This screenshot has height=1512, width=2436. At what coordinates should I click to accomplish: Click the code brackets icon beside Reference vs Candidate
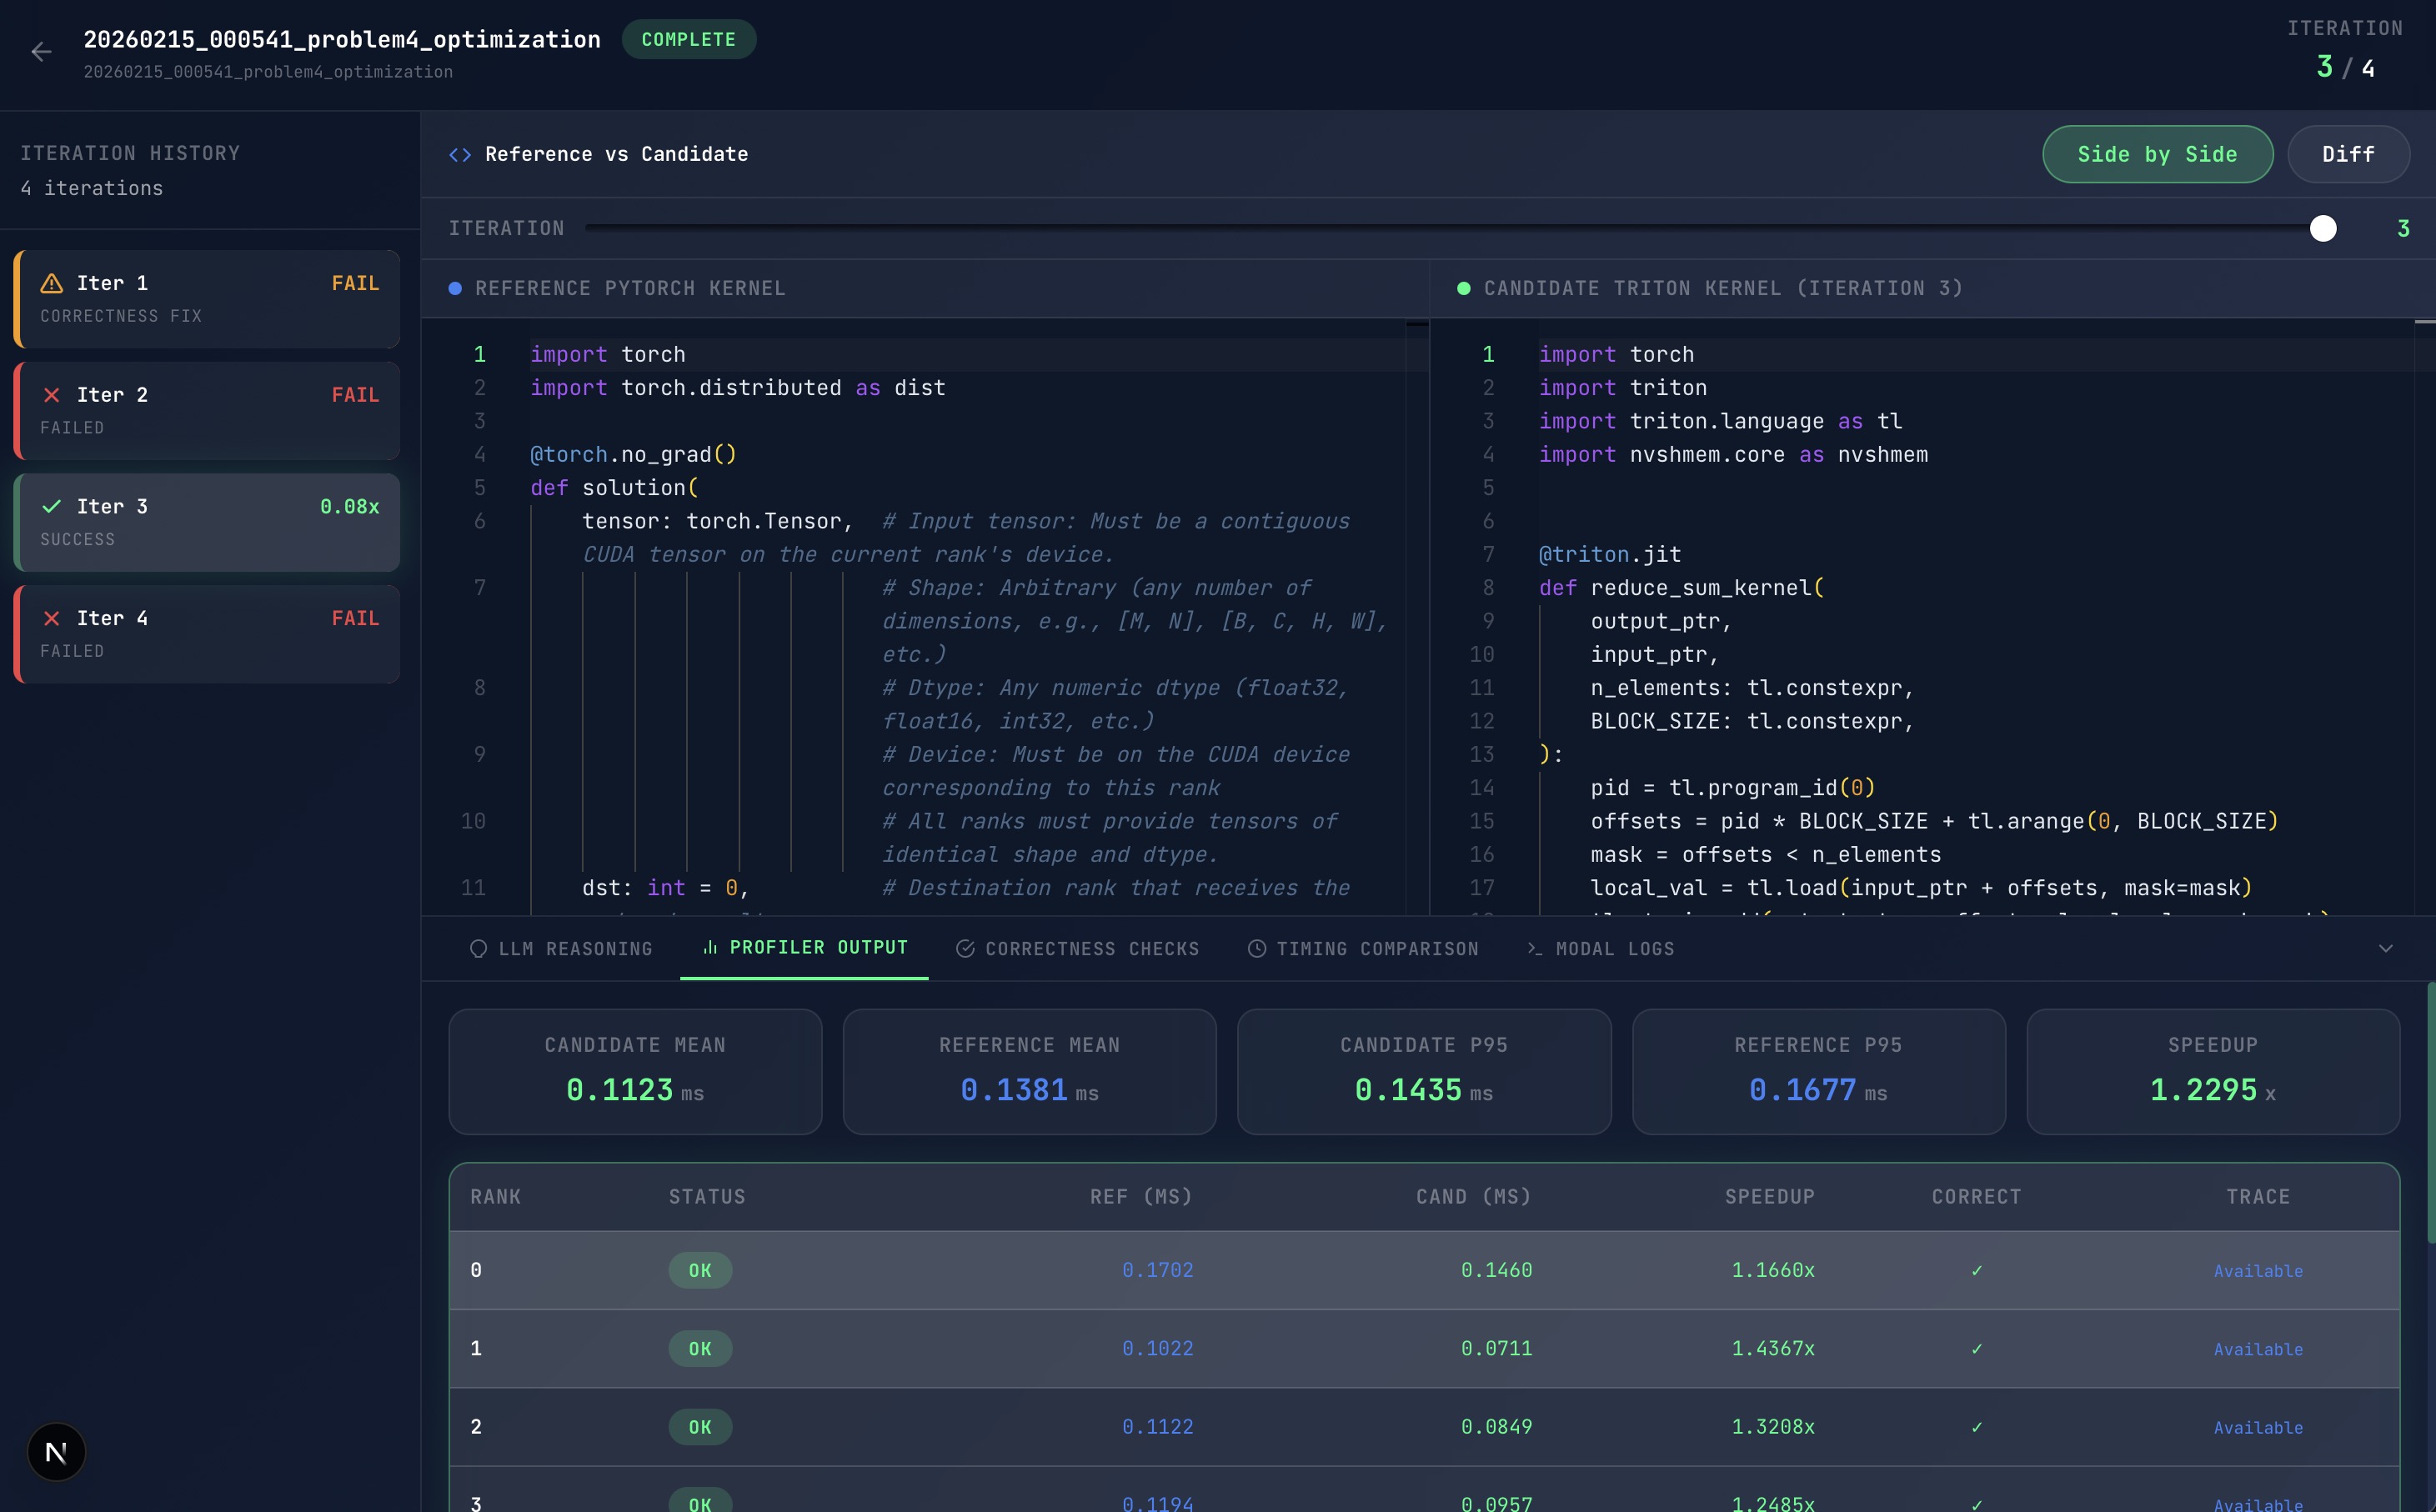460,155
